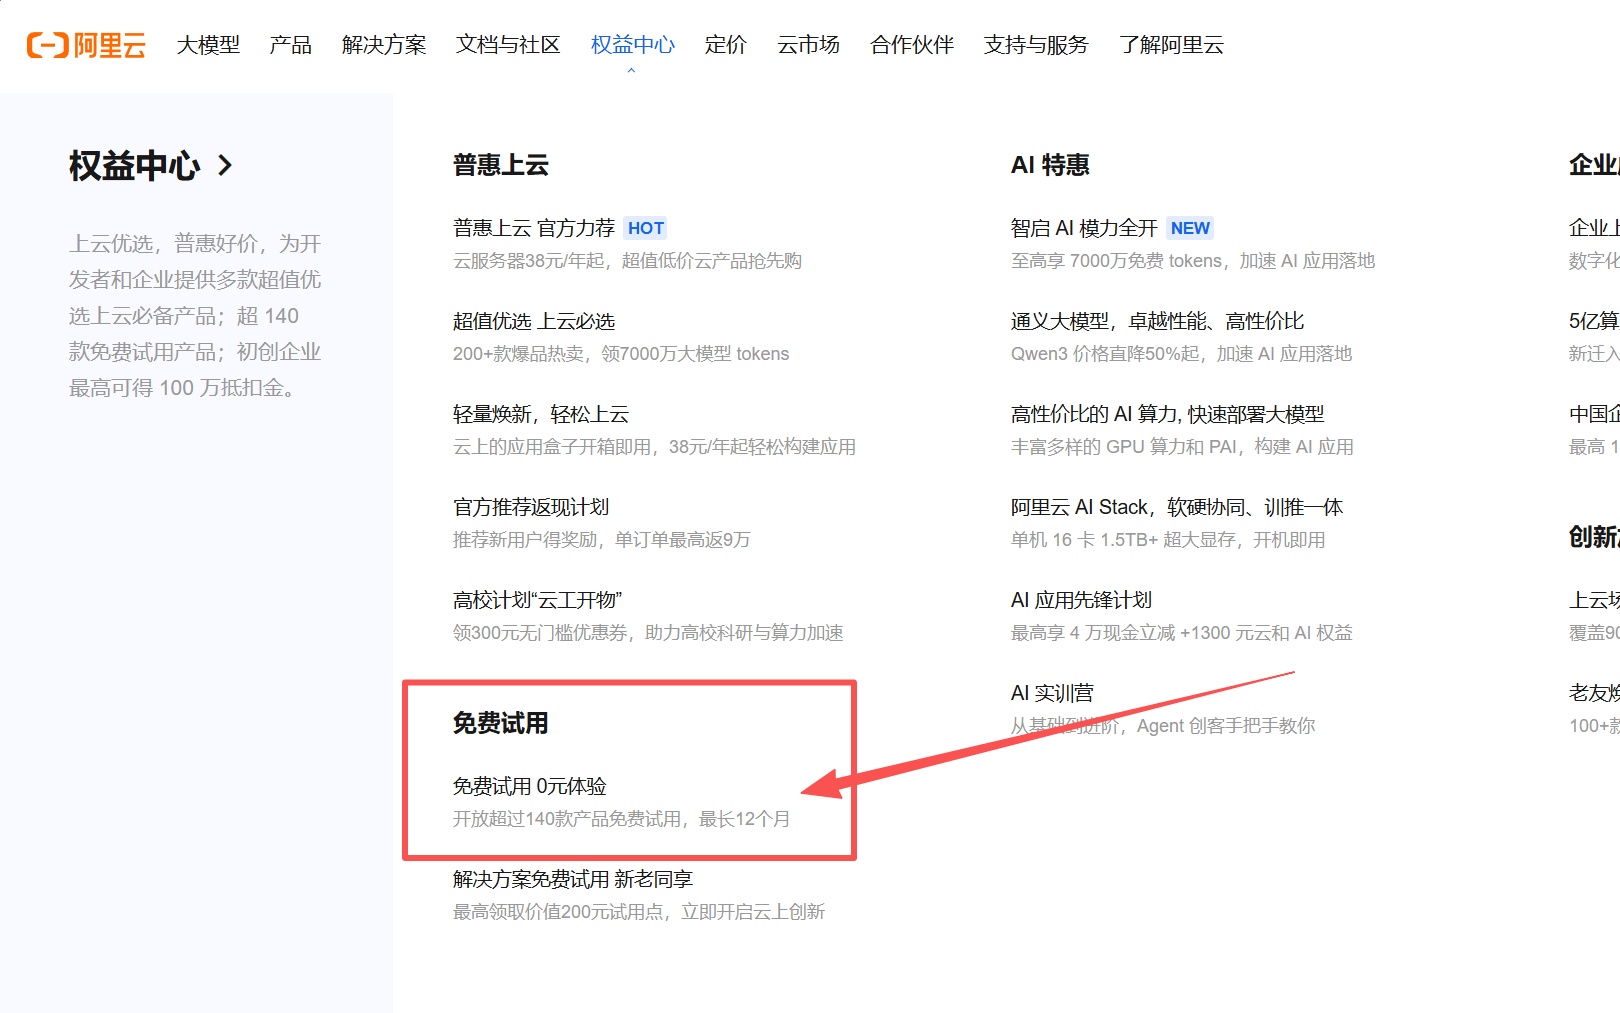This screenshot has width=1620, height=1013.
Task: Open the 权益中心 heading arrow
Action: 225,165
